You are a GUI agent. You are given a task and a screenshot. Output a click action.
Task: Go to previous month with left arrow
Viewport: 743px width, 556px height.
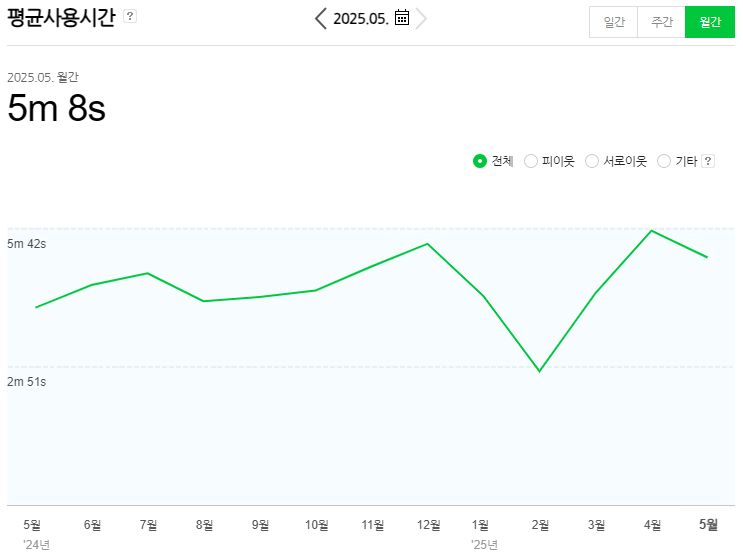pyautogui.click(x=320, y=18)
